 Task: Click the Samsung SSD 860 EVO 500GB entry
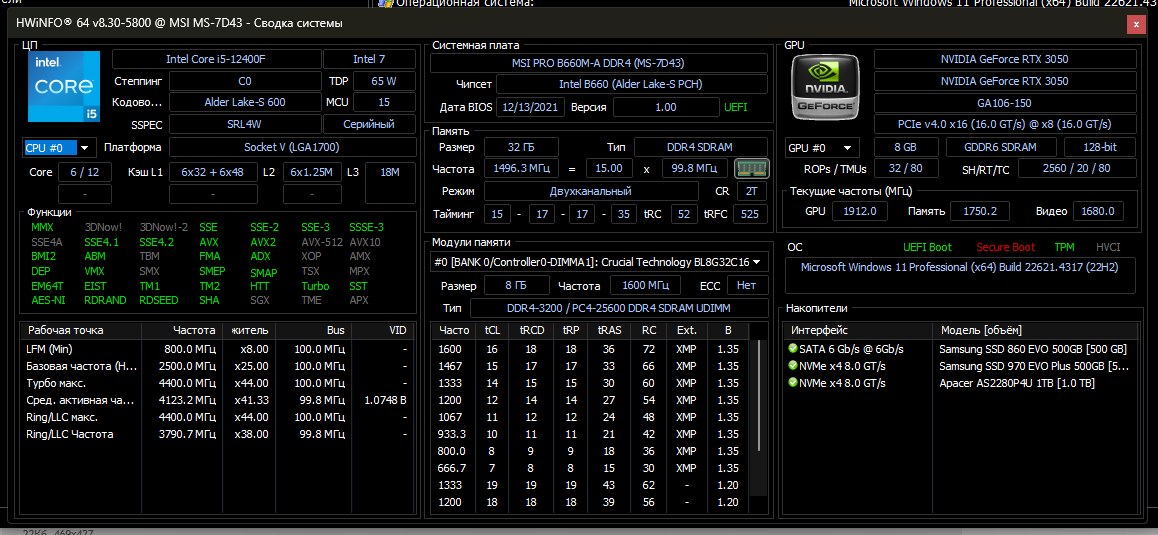[1032, 349]
